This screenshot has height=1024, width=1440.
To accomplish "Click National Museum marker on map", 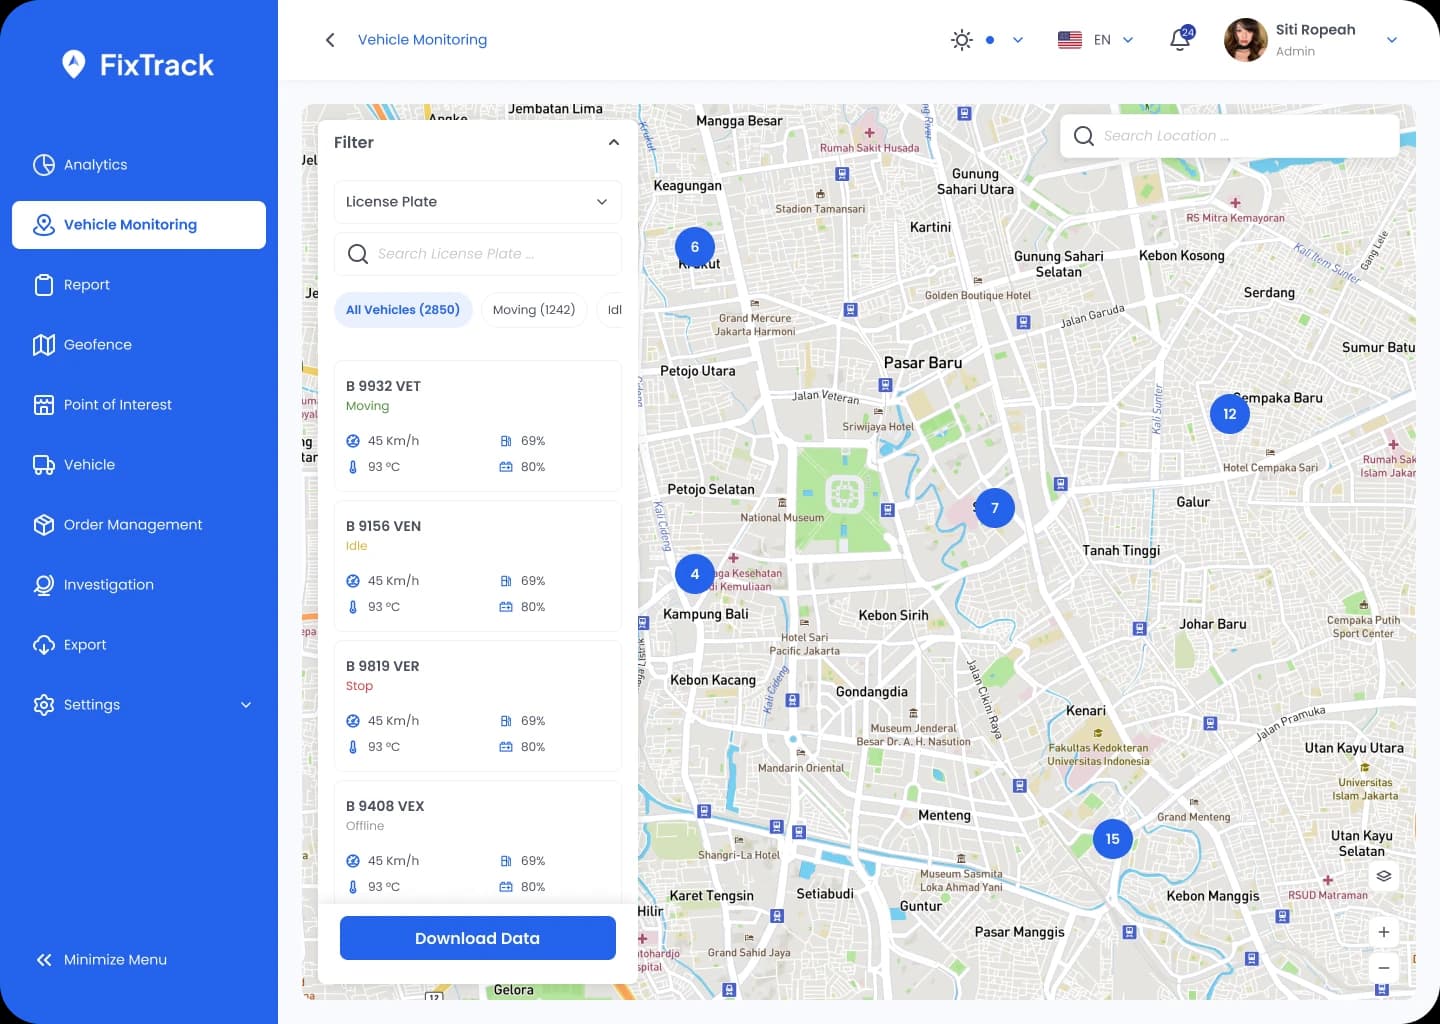I will [782, 502].
